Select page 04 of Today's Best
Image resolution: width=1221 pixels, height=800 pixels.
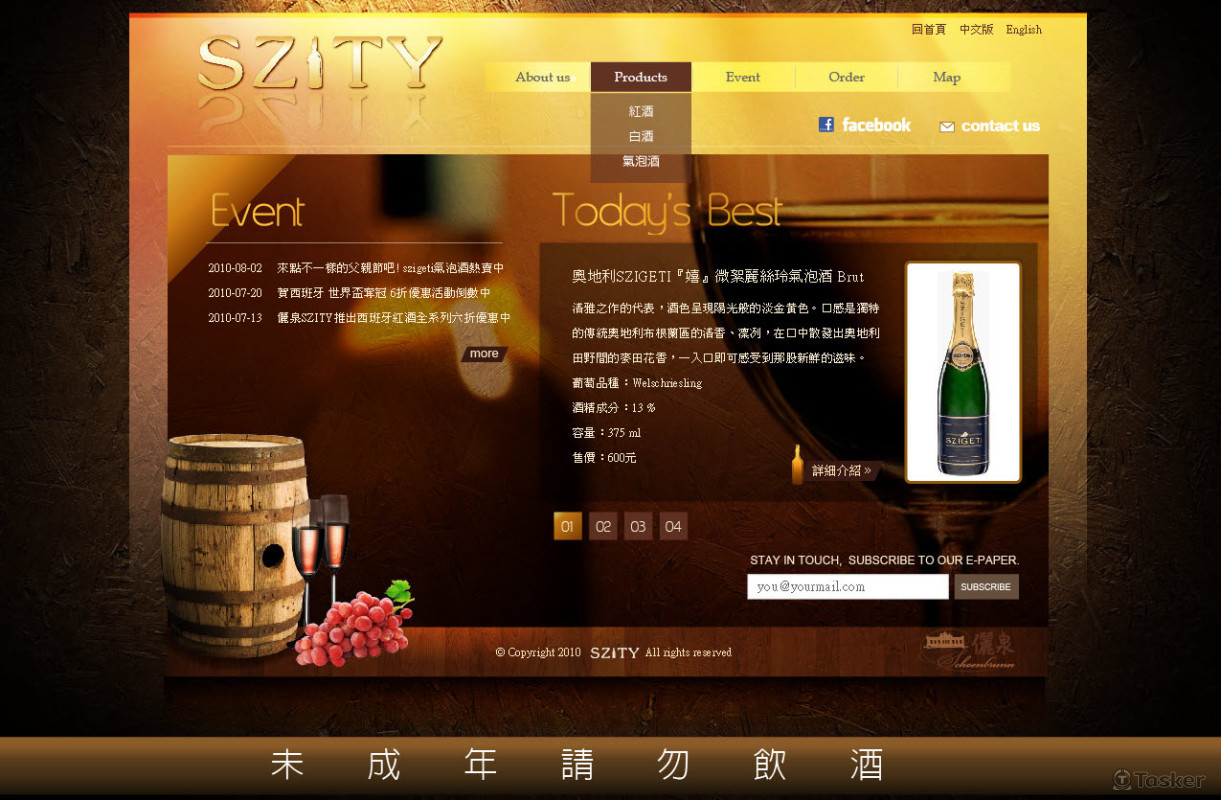[x=673, y=526]
